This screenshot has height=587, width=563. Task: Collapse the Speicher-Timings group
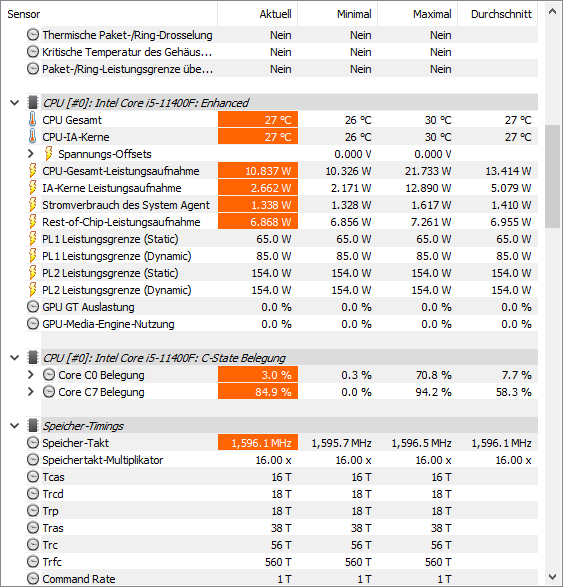pos(15,426)
